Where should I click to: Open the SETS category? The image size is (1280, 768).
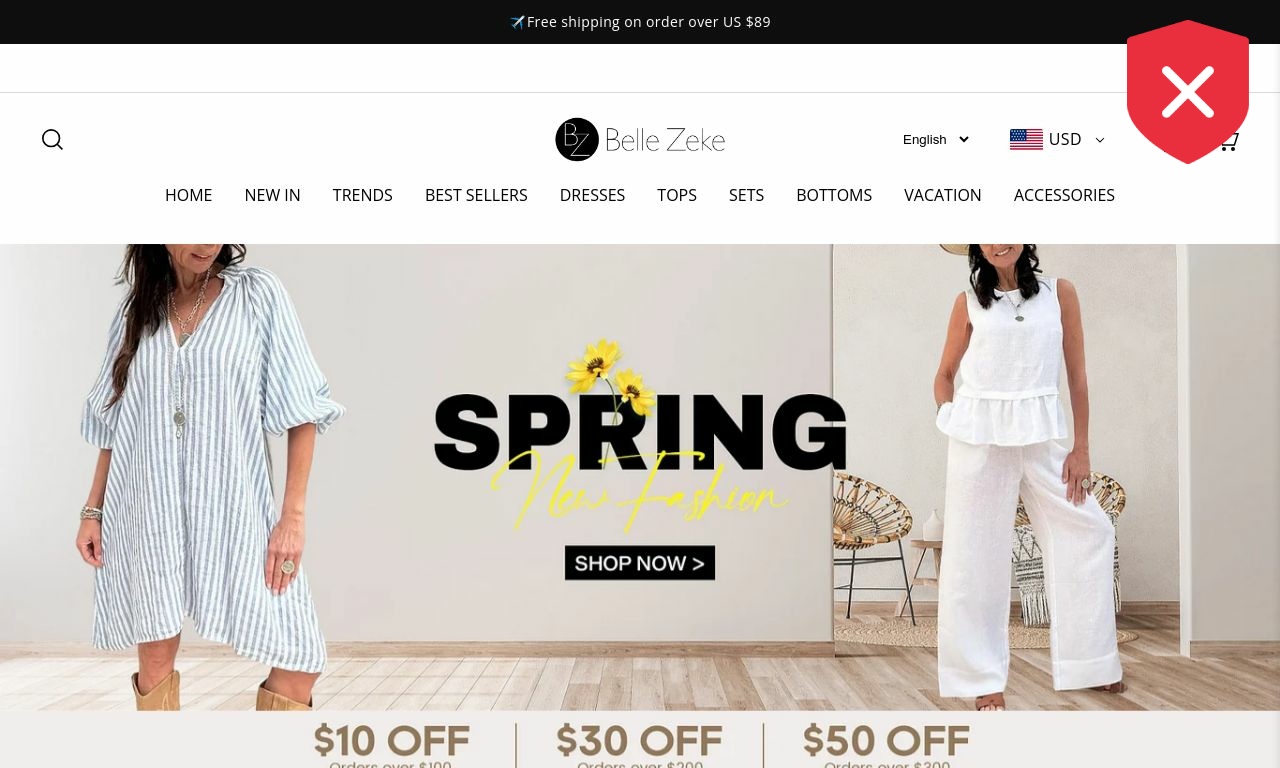pos(746,195)
